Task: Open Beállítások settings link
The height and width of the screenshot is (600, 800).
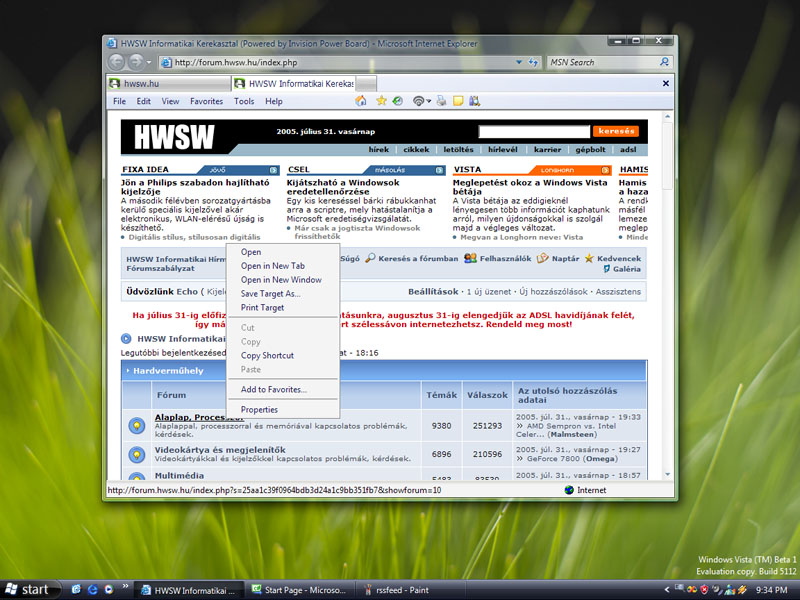Action: click(433, 292)
